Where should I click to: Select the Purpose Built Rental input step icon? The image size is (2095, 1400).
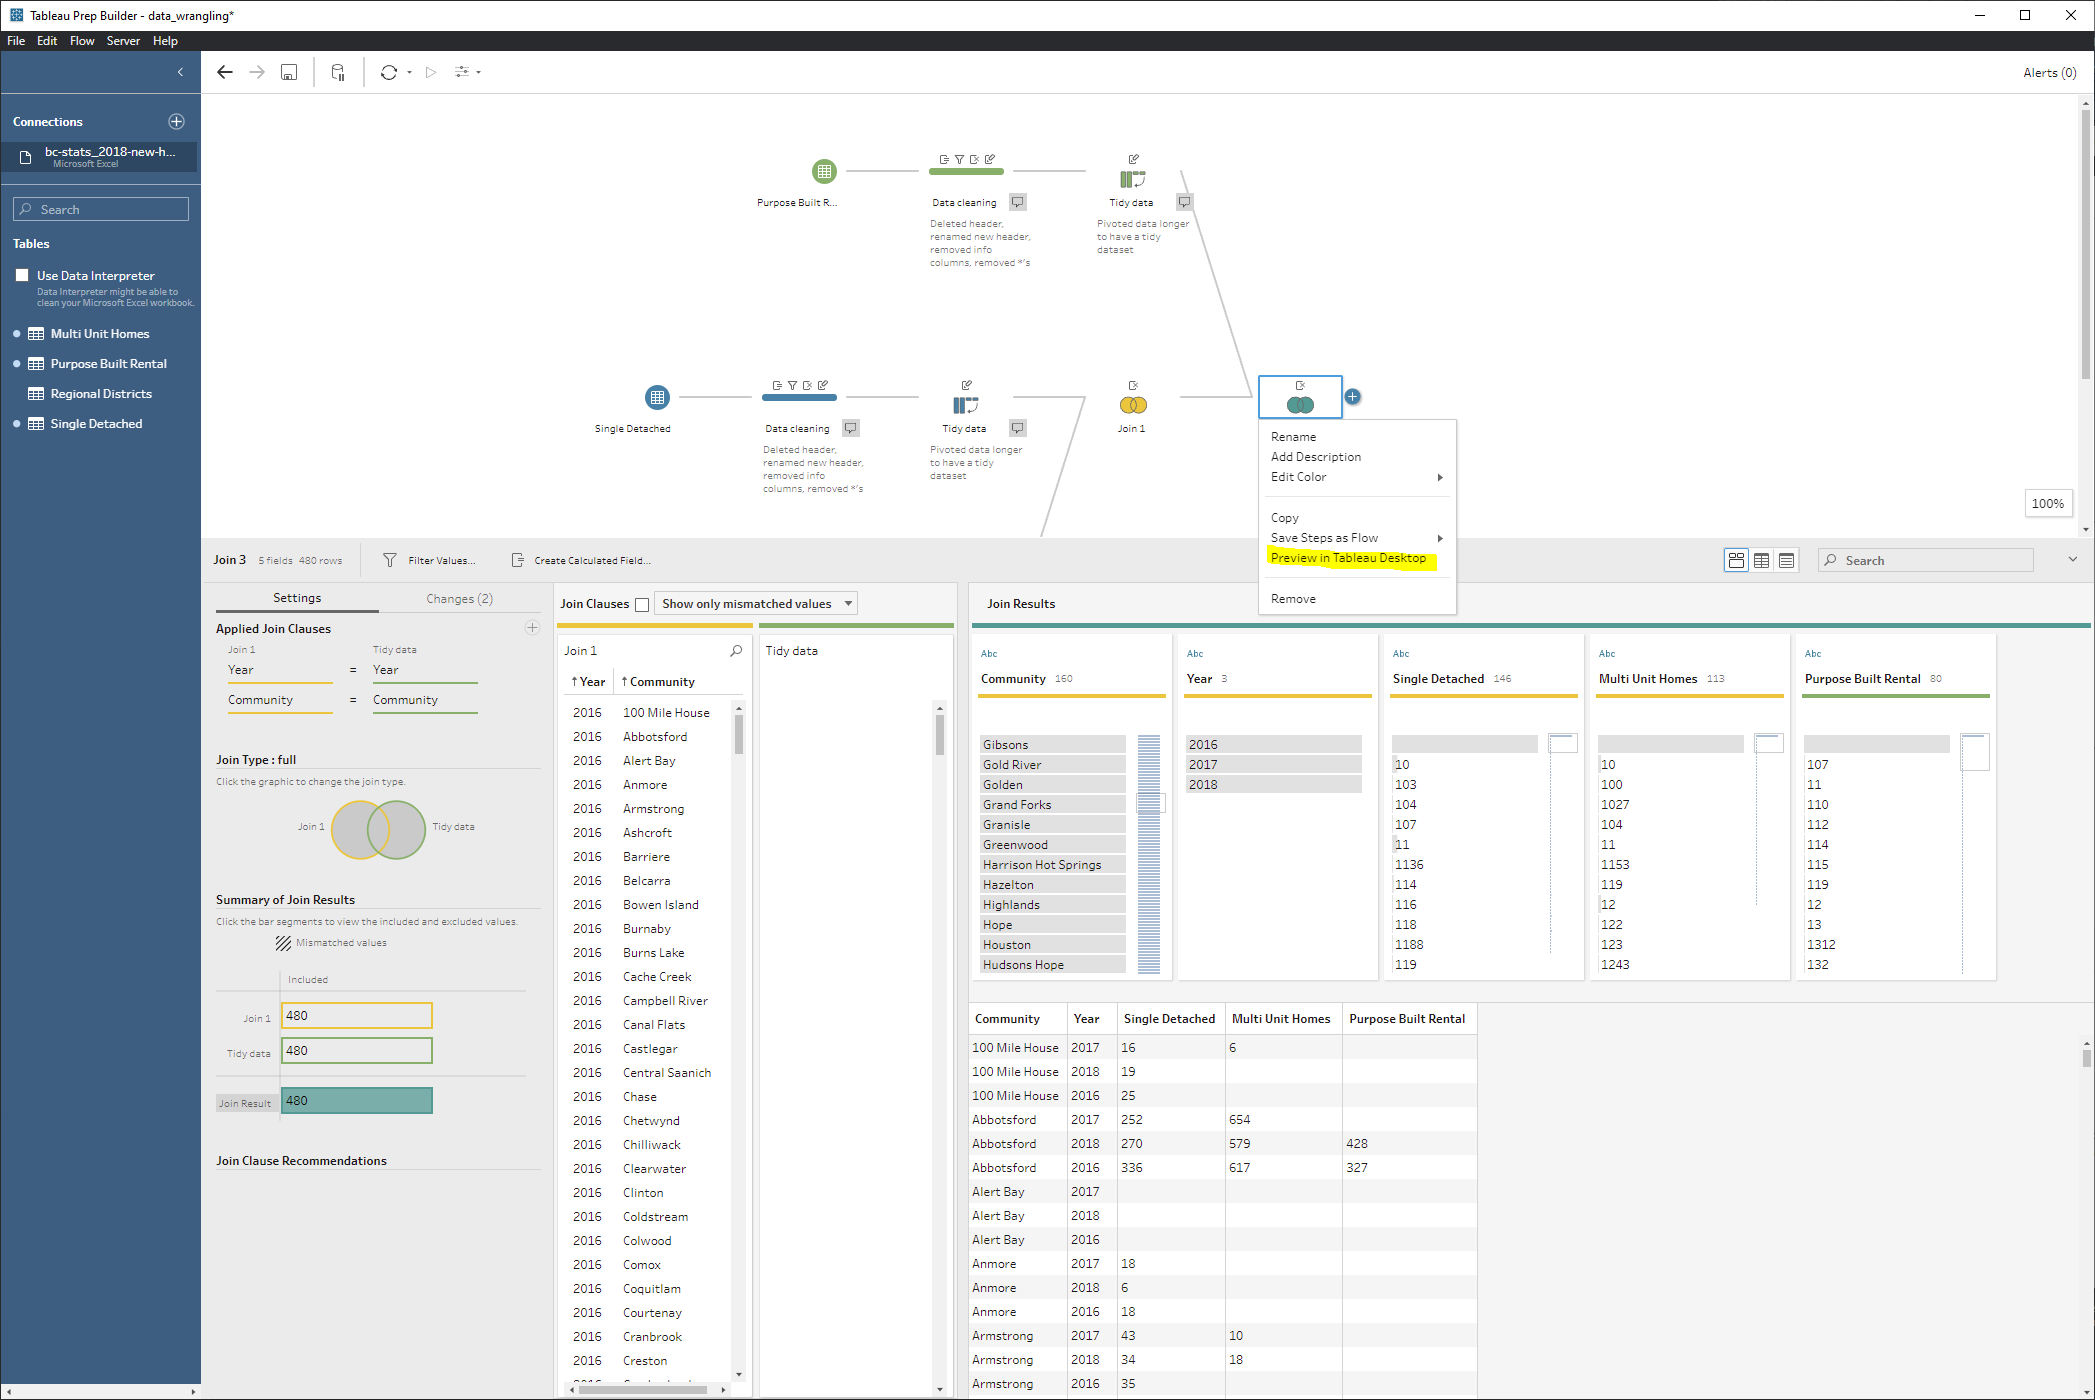824,171
